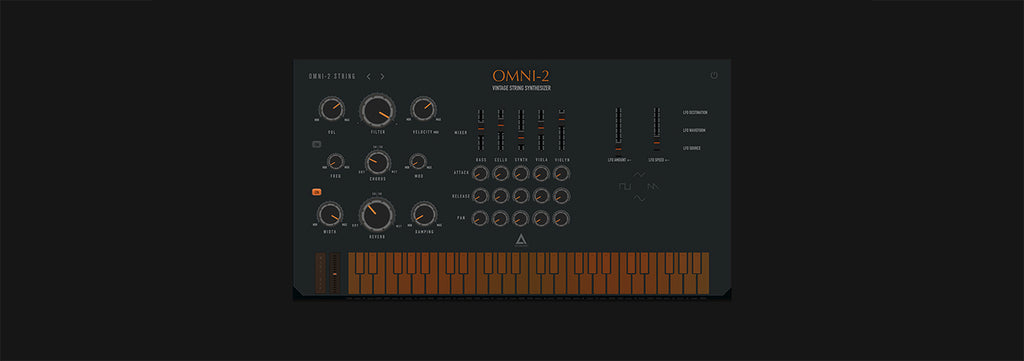Click the OMNI-2 STRING preset name

(x=332, y=76)
